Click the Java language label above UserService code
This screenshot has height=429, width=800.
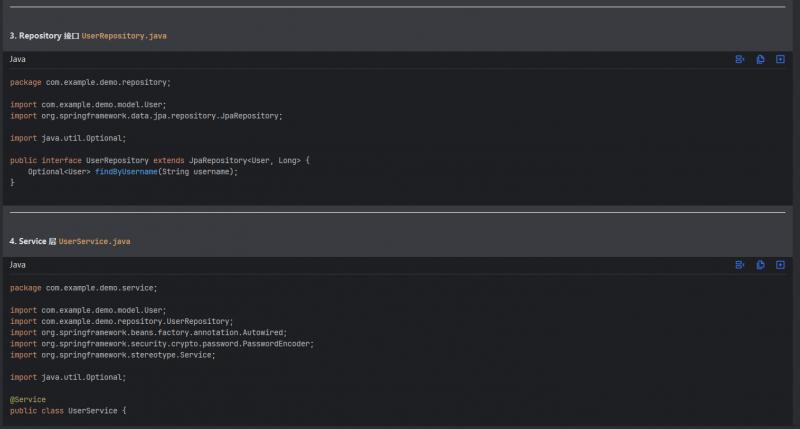18,265
